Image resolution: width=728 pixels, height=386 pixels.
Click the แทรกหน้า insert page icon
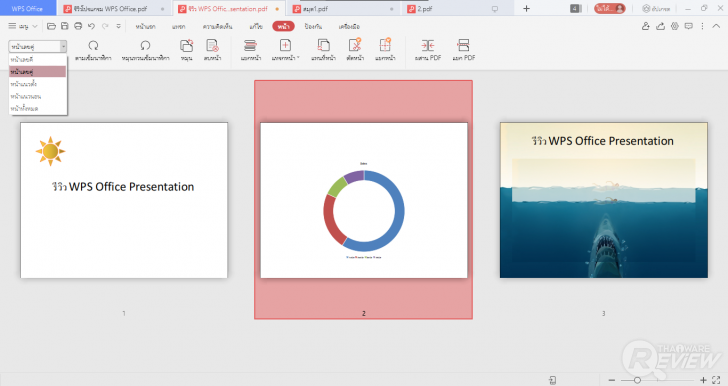285,45
